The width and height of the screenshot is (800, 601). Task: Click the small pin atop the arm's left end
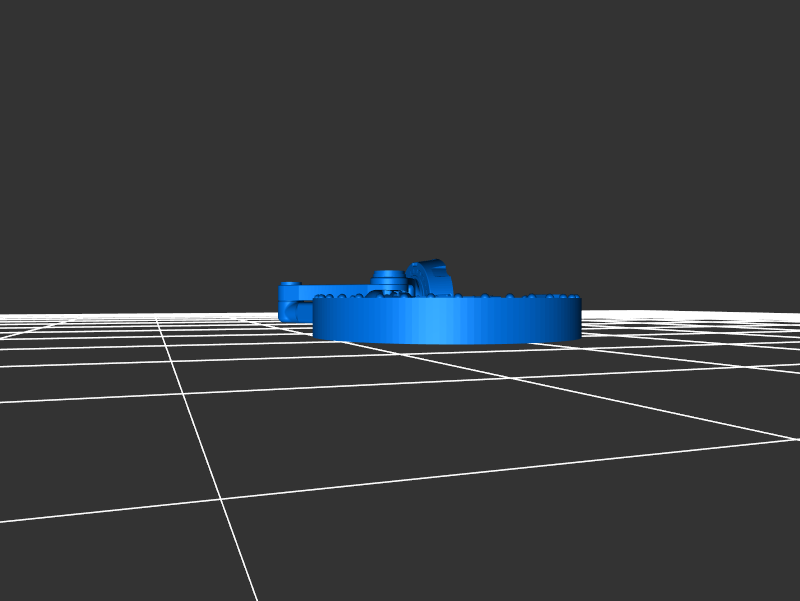click(x=289, y=284)
